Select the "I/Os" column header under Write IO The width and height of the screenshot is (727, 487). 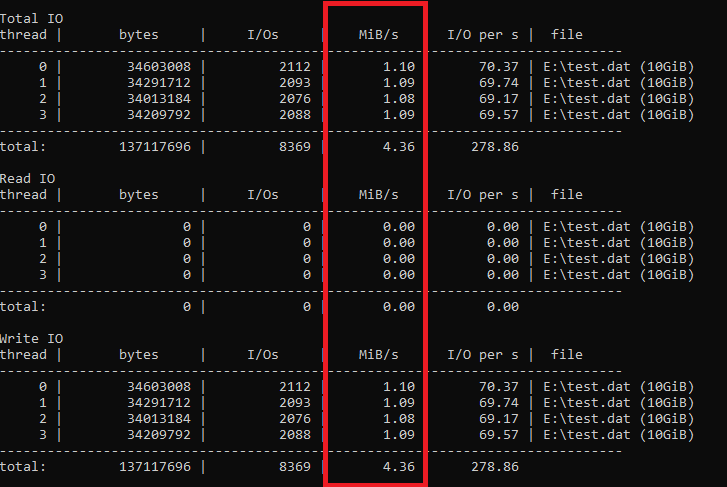[263, 355]
